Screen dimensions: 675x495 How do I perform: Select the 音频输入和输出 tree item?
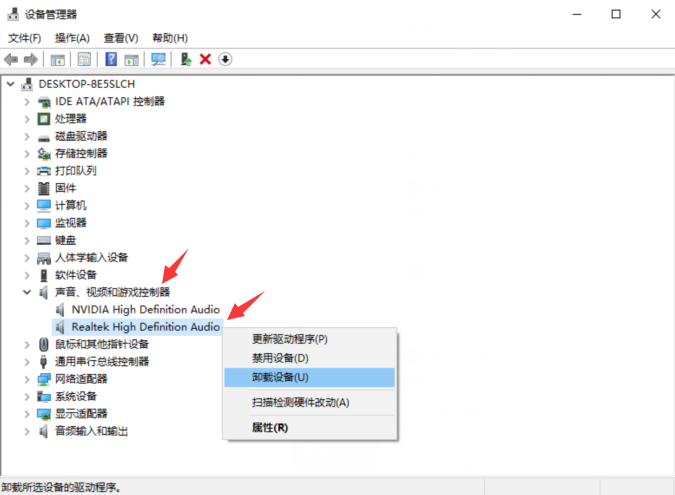pos(91,431)
